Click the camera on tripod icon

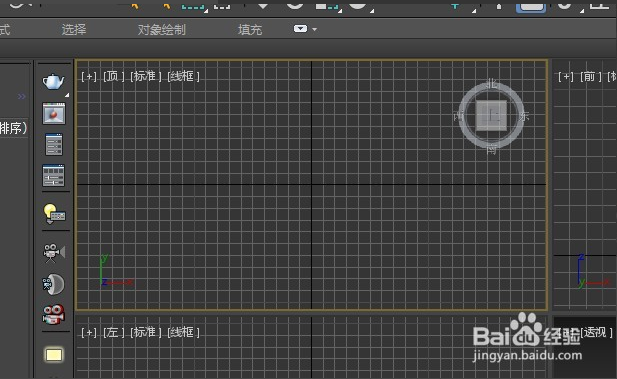click(54, 253)
